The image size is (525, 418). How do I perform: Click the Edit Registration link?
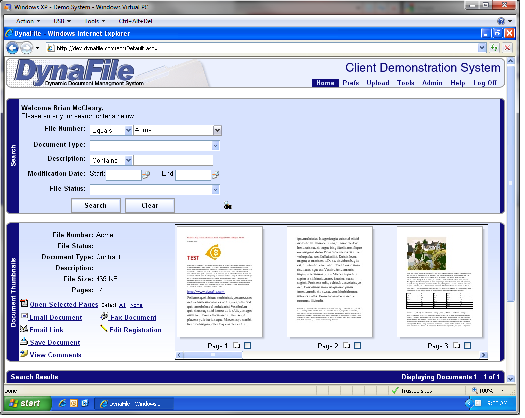[x=135, y=330]
